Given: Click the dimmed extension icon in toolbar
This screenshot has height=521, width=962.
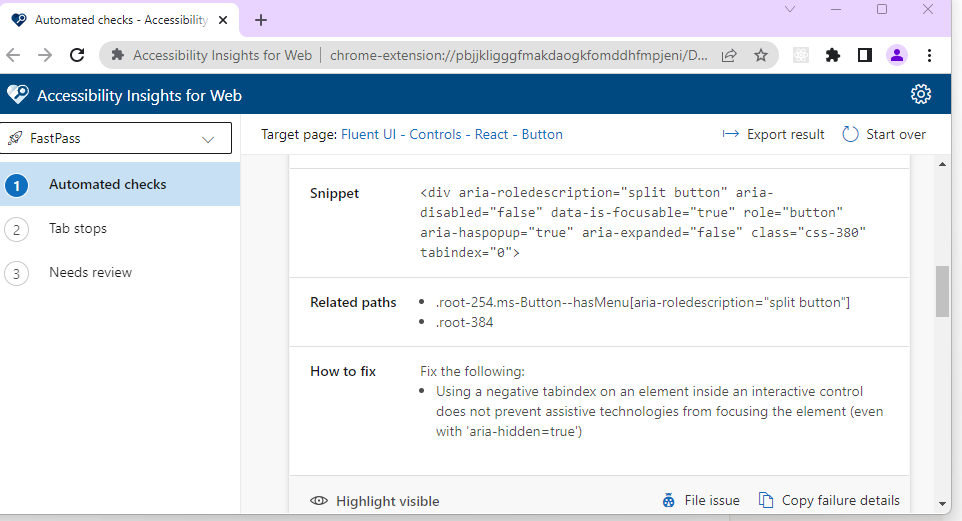Looking at the screenshot, I should (x=801, y=55).
